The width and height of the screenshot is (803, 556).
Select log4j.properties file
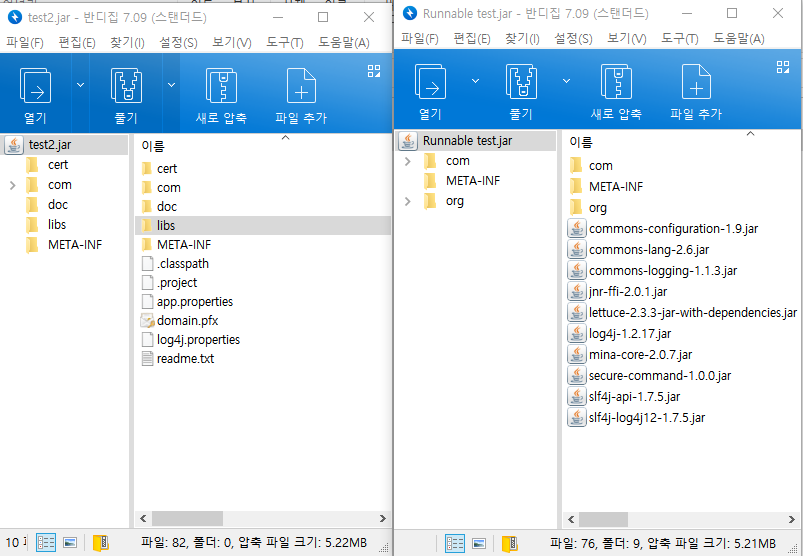[x=191, y=340]
